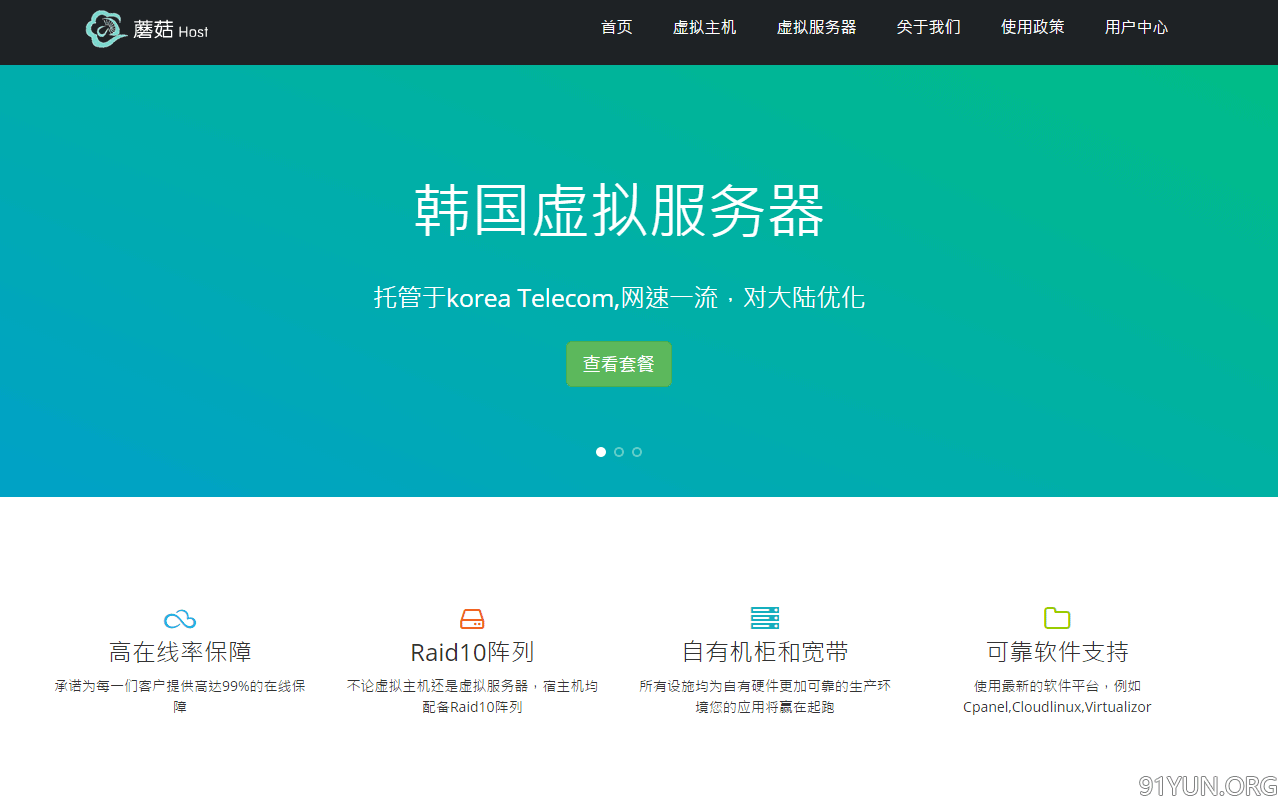
Task: Click the 蘑菇 Host brand name text
Action: pos(171,30)
